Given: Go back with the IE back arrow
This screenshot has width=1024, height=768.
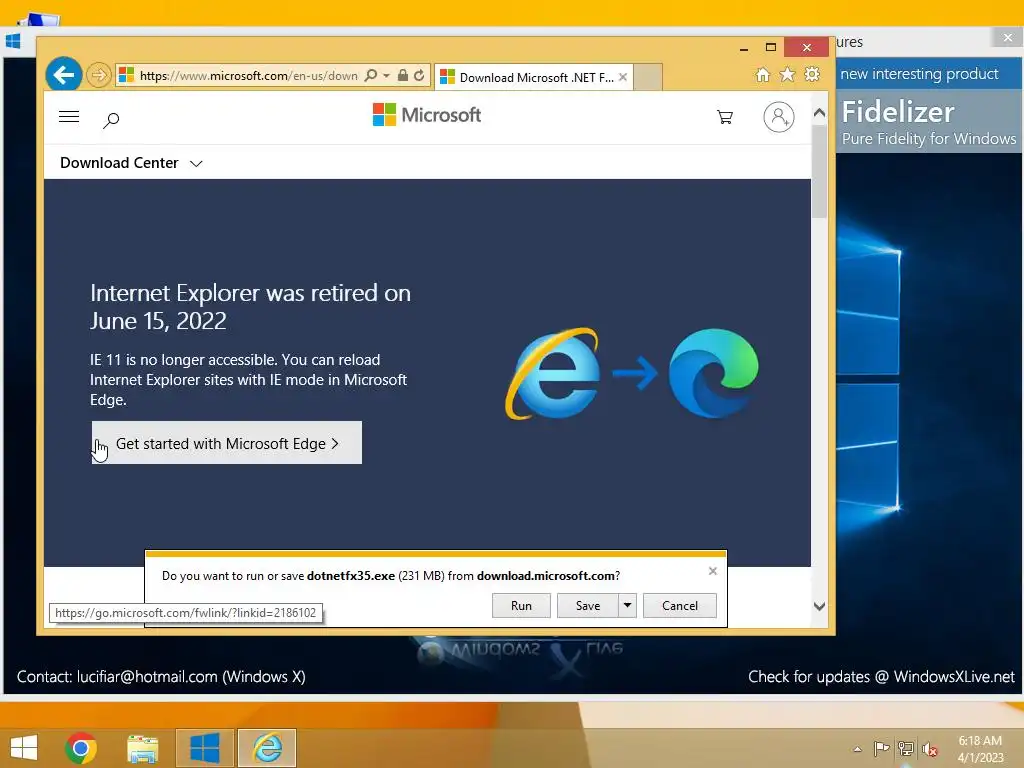Looking at the screenshot, I should (x=64, y=75).
